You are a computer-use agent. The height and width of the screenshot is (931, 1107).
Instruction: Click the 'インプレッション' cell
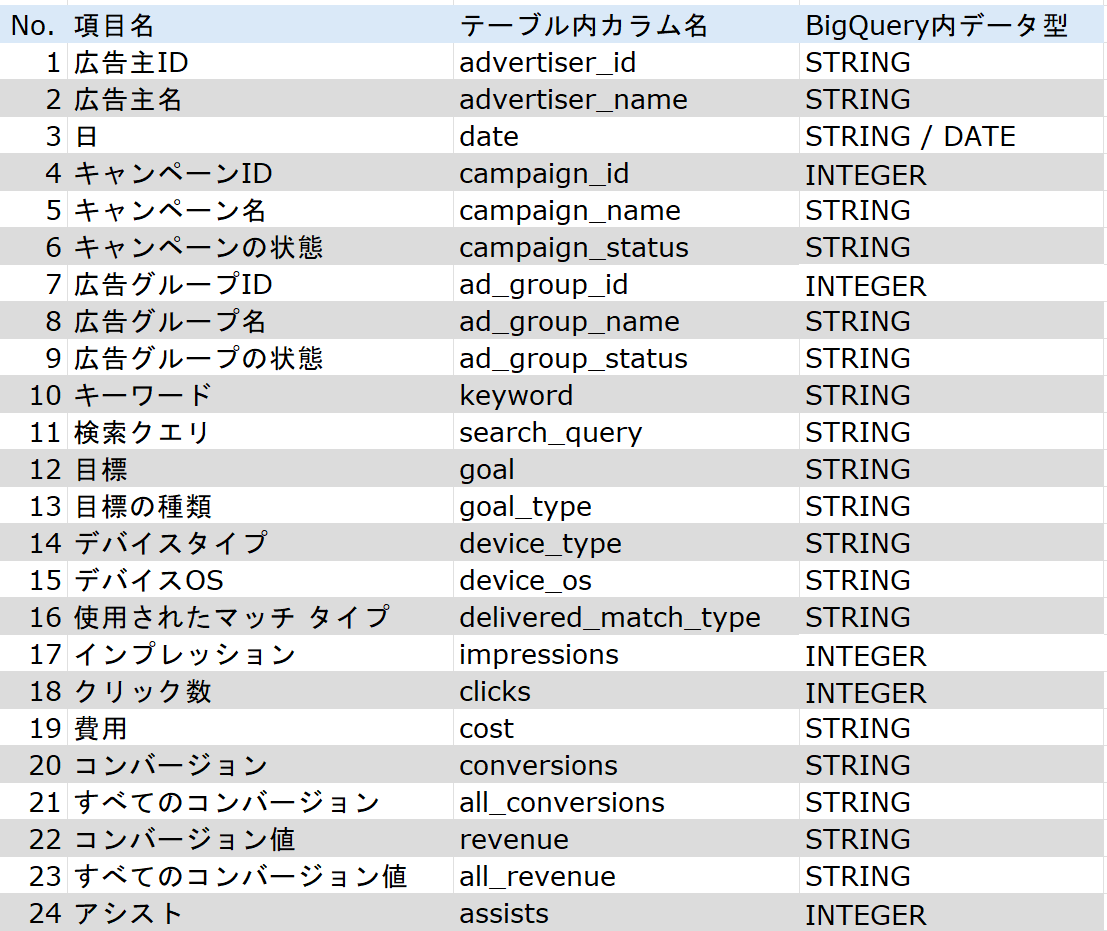[x=260, y=654]
